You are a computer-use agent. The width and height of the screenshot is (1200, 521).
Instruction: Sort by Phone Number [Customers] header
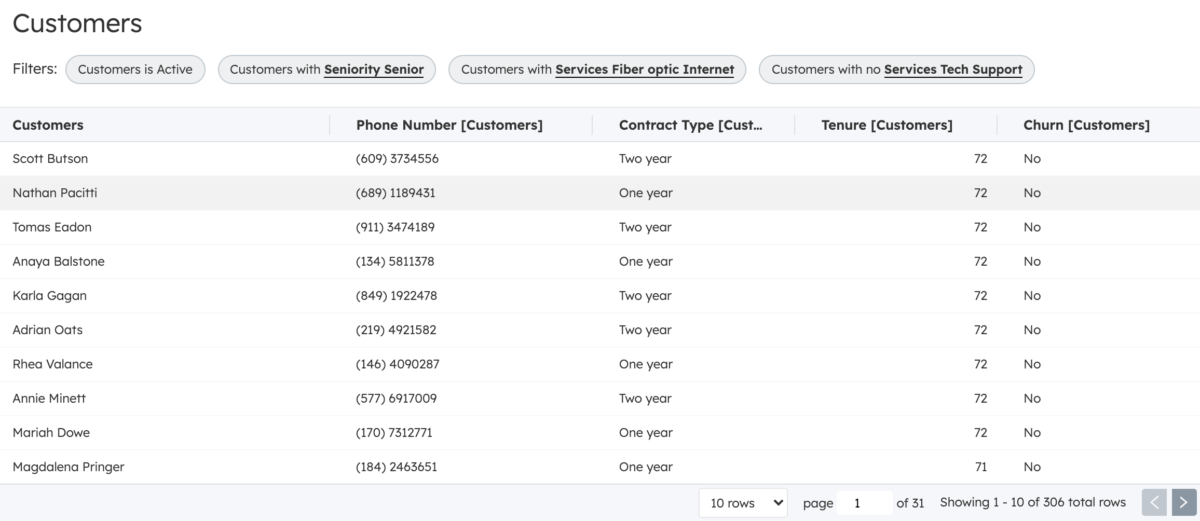pos(449,125)
